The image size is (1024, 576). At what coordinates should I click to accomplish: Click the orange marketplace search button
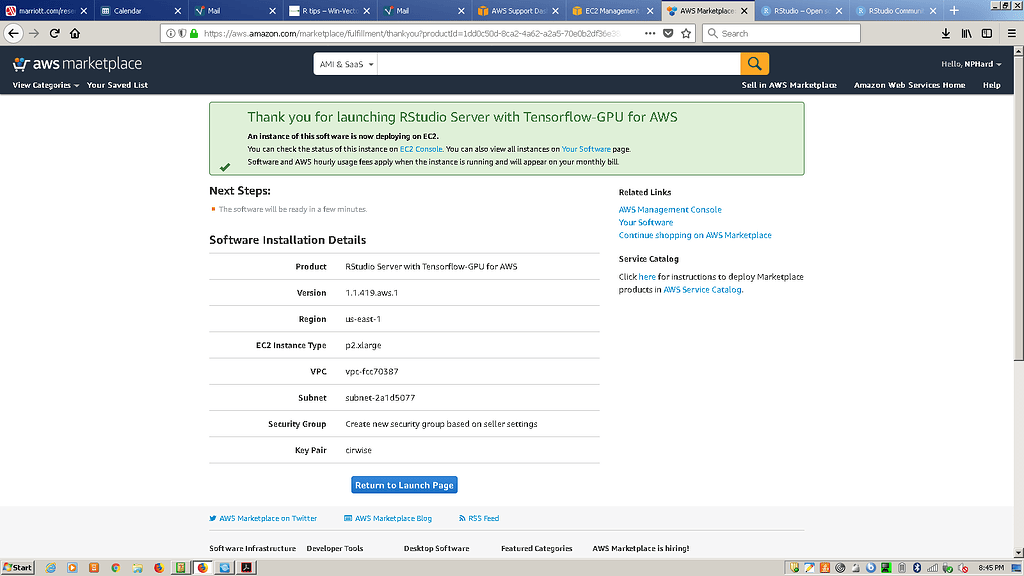754,64
